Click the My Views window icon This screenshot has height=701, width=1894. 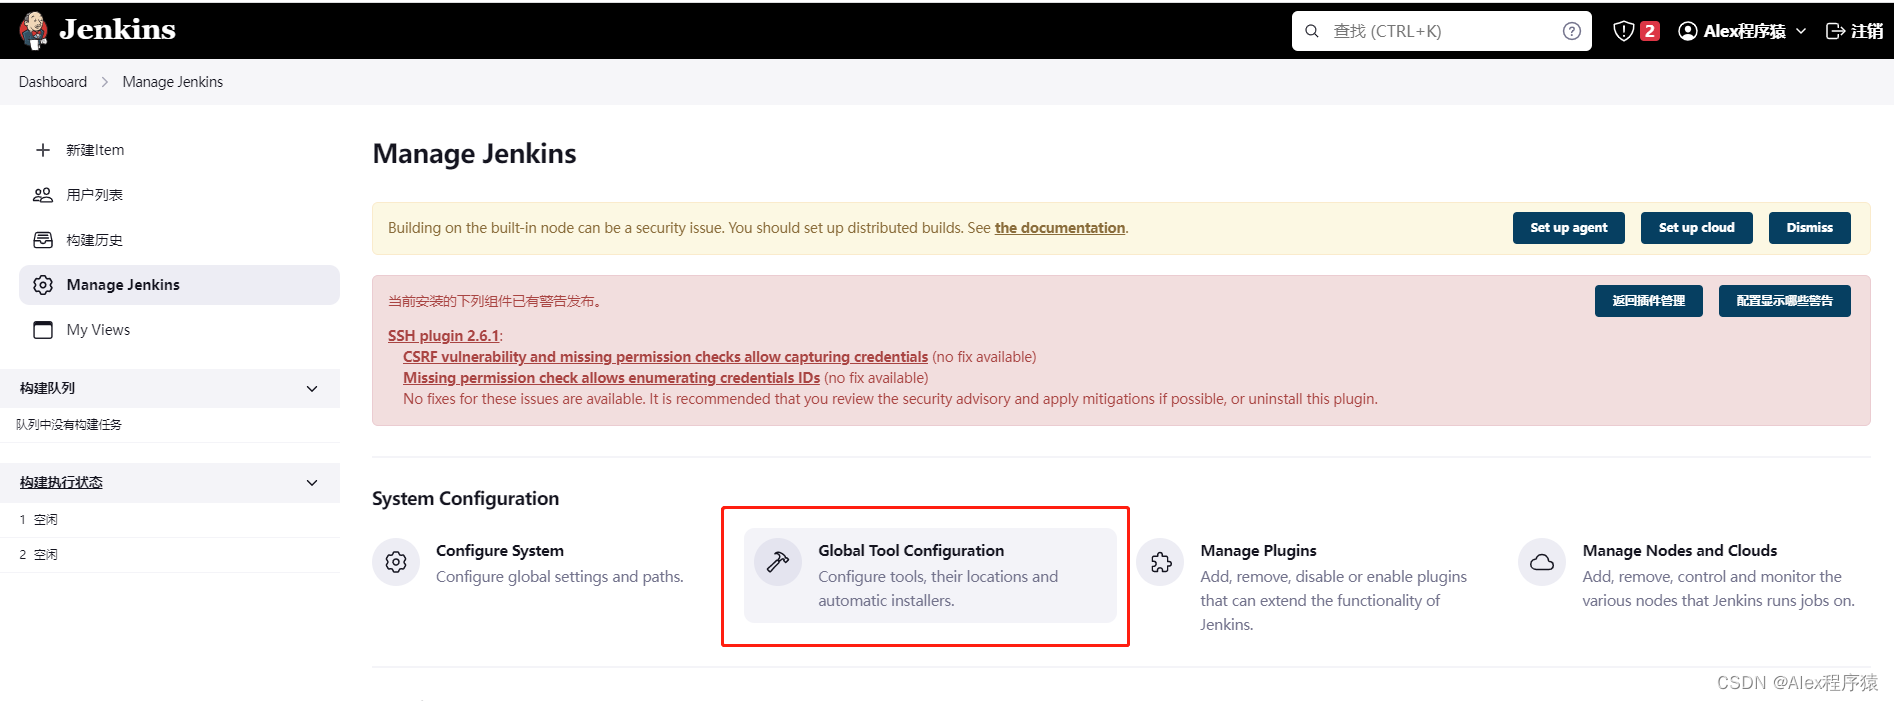click(x=43, y=330)
